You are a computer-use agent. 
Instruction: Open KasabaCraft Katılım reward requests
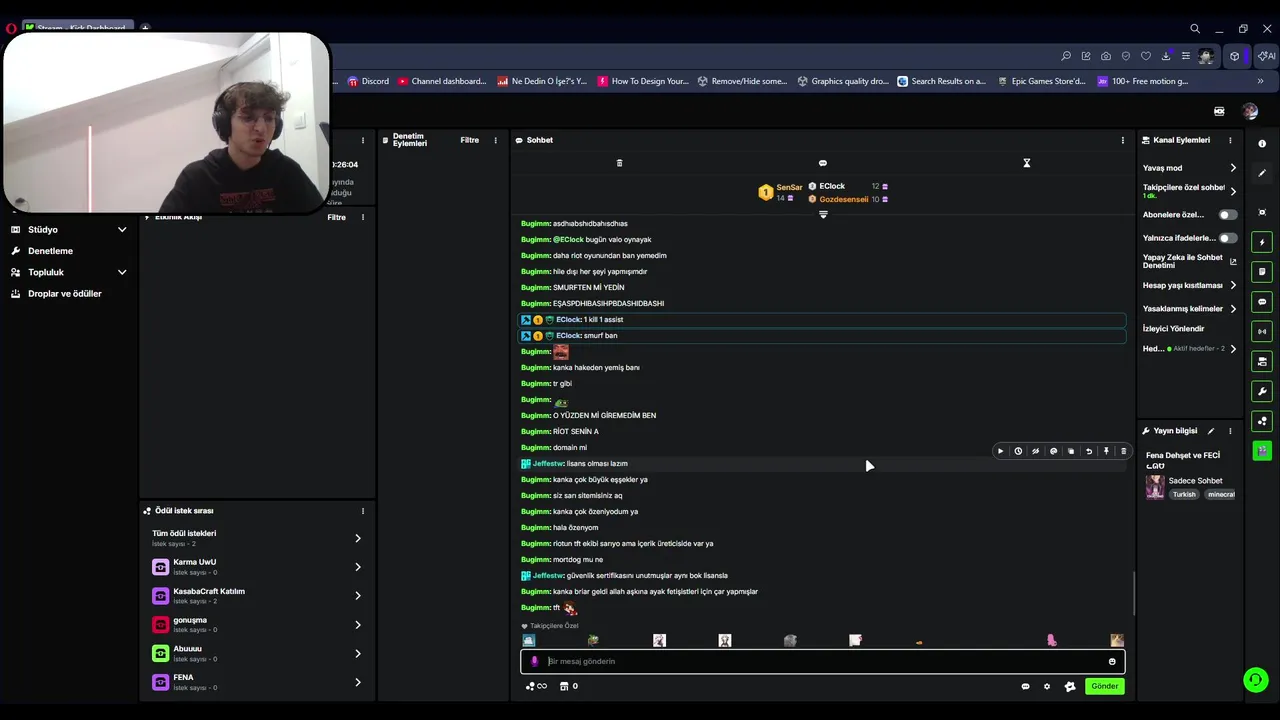click(x=256, y=596)
